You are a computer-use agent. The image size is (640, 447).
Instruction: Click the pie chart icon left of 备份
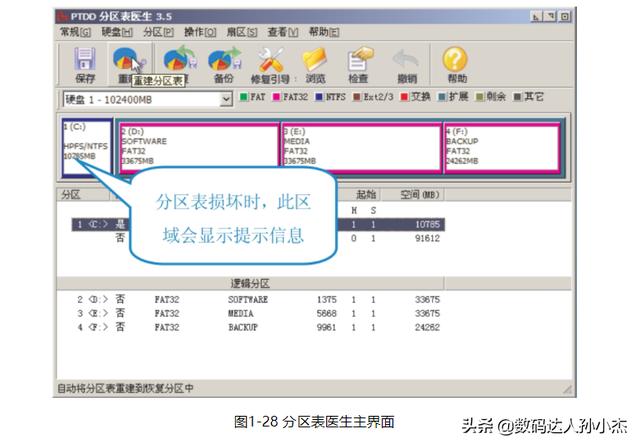[179, 59]
